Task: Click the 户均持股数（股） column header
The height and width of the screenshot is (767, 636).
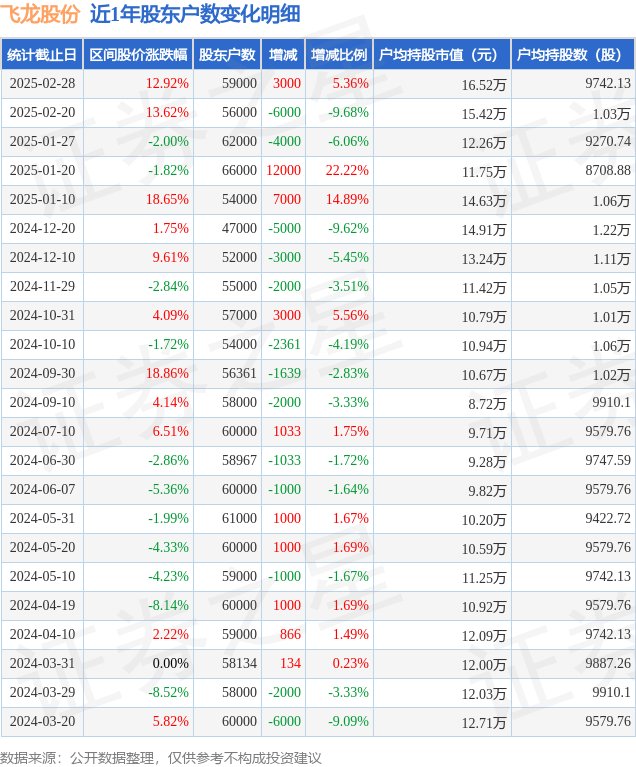Action: [x=573, y=55]
